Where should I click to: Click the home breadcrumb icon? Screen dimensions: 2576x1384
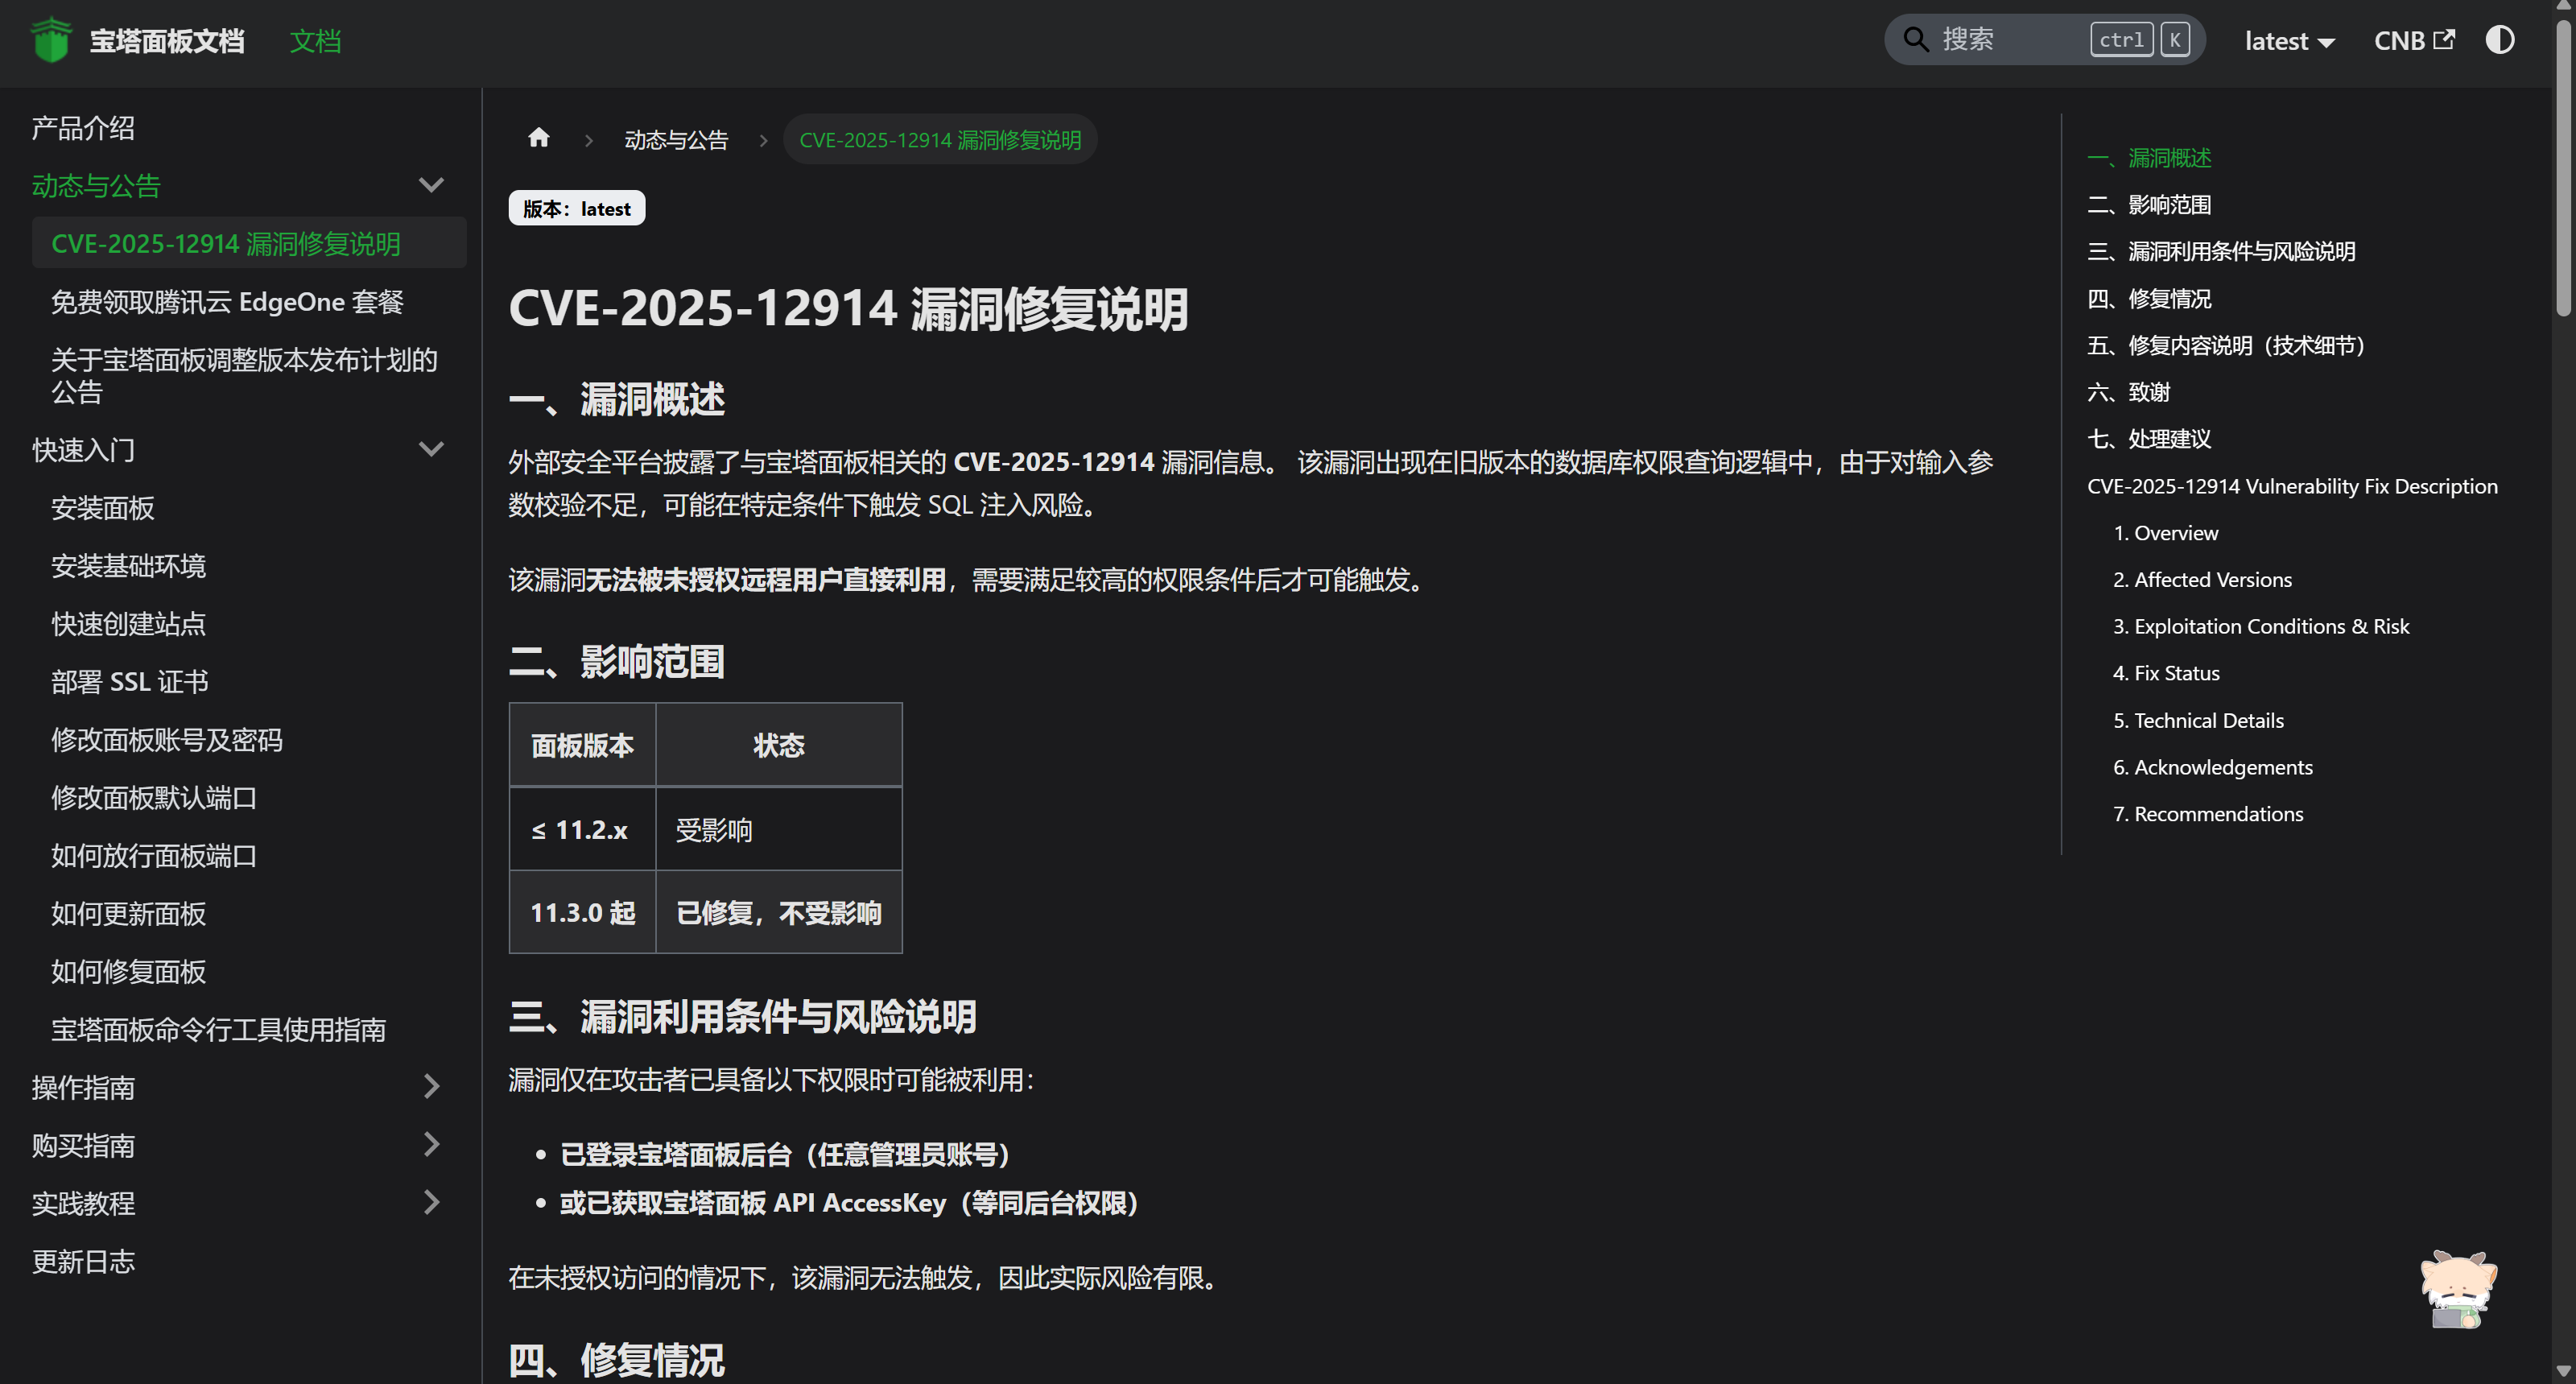click(x=538, y=138)
